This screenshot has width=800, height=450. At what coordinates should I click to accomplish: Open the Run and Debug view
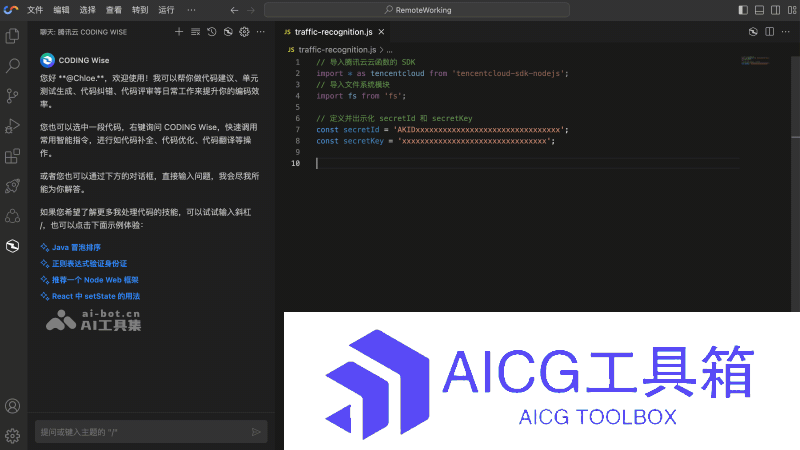[12, 126]
